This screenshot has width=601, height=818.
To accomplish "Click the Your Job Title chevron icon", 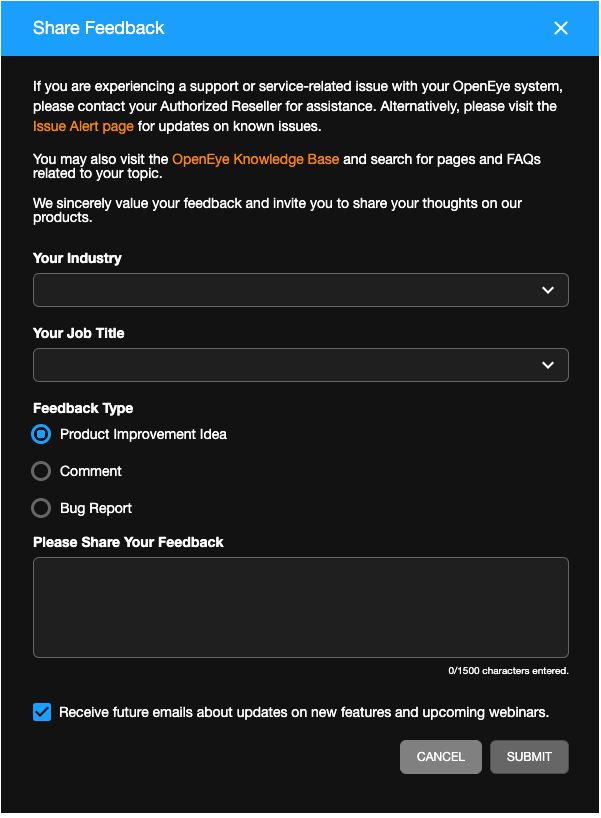I will 548,365.
